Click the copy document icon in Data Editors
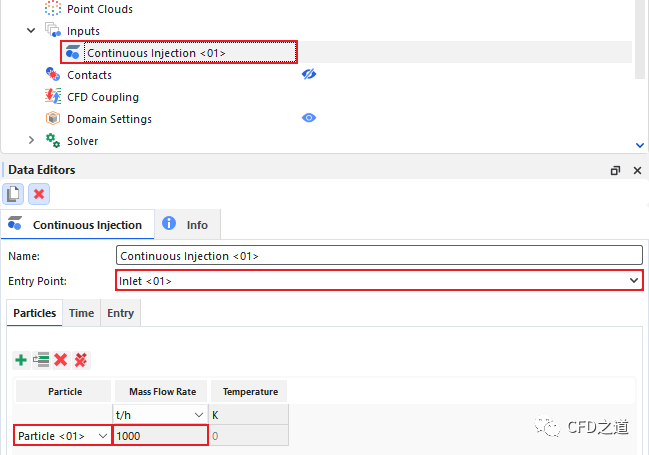The image size is (649, 455). coord(15,194)
